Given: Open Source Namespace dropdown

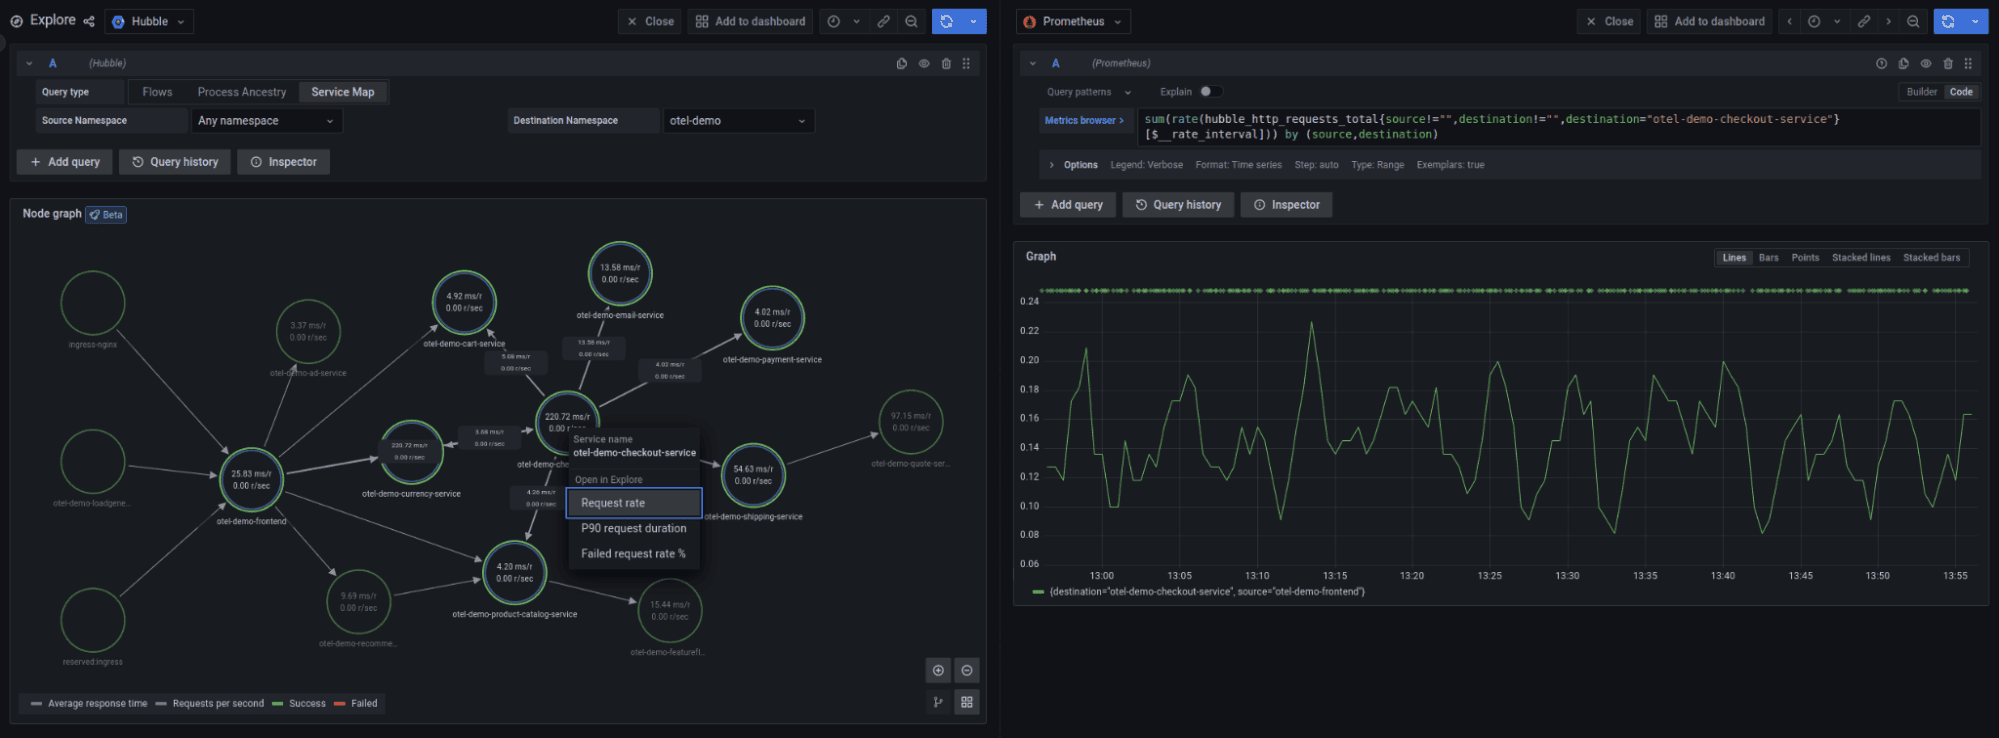Looking at the screenshot, I should [x=266, y=121].
